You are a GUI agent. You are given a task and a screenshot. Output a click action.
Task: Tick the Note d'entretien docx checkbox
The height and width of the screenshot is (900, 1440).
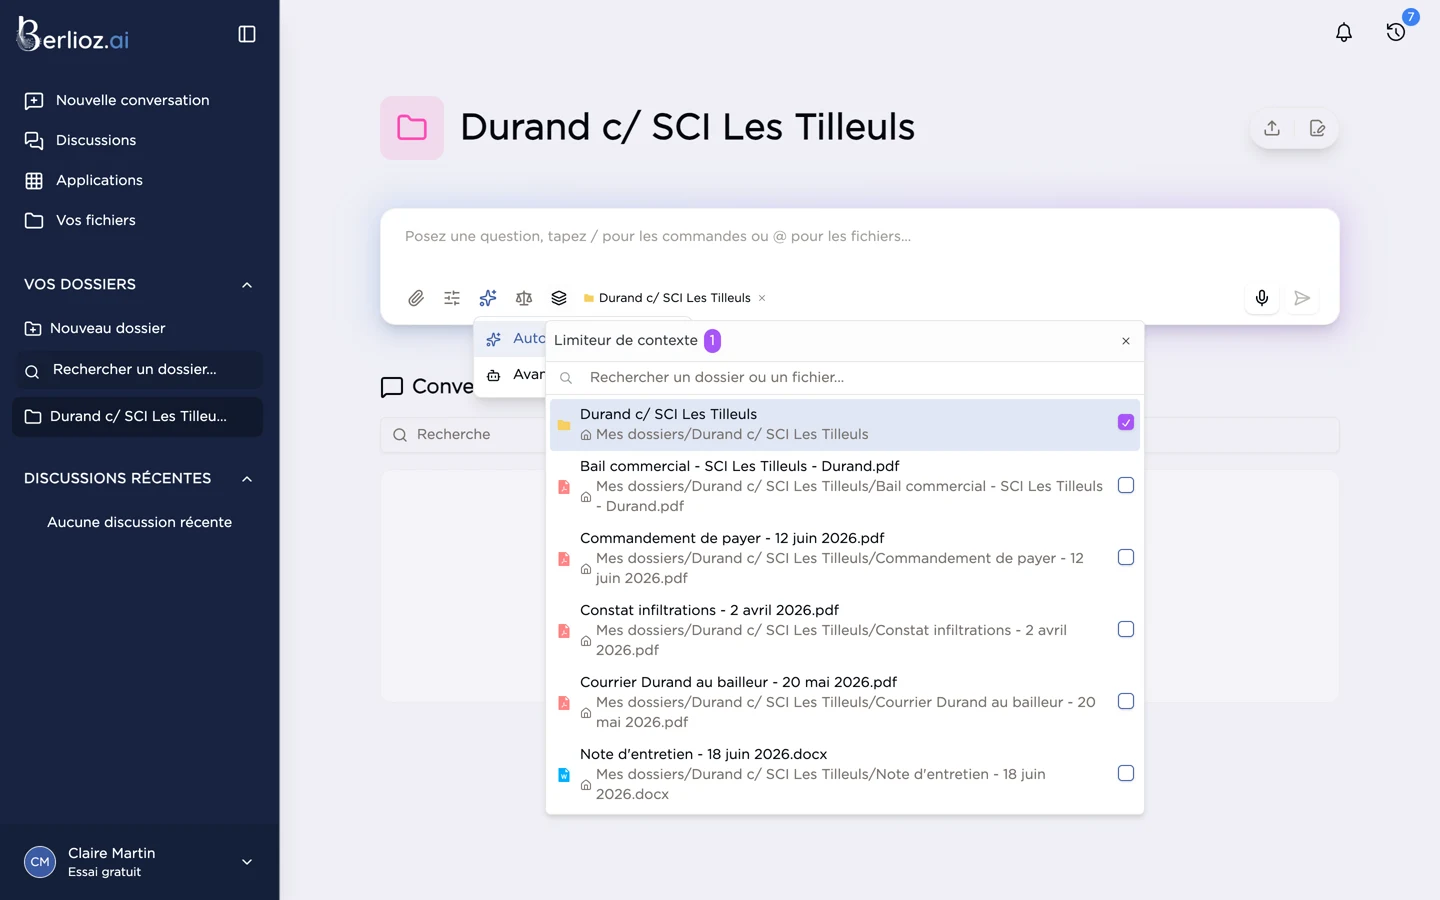[x=1126, y=773]
